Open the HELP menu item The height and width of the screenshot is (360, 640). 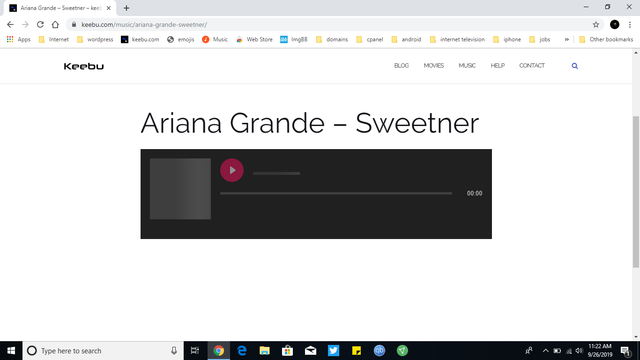coord(498,66)
